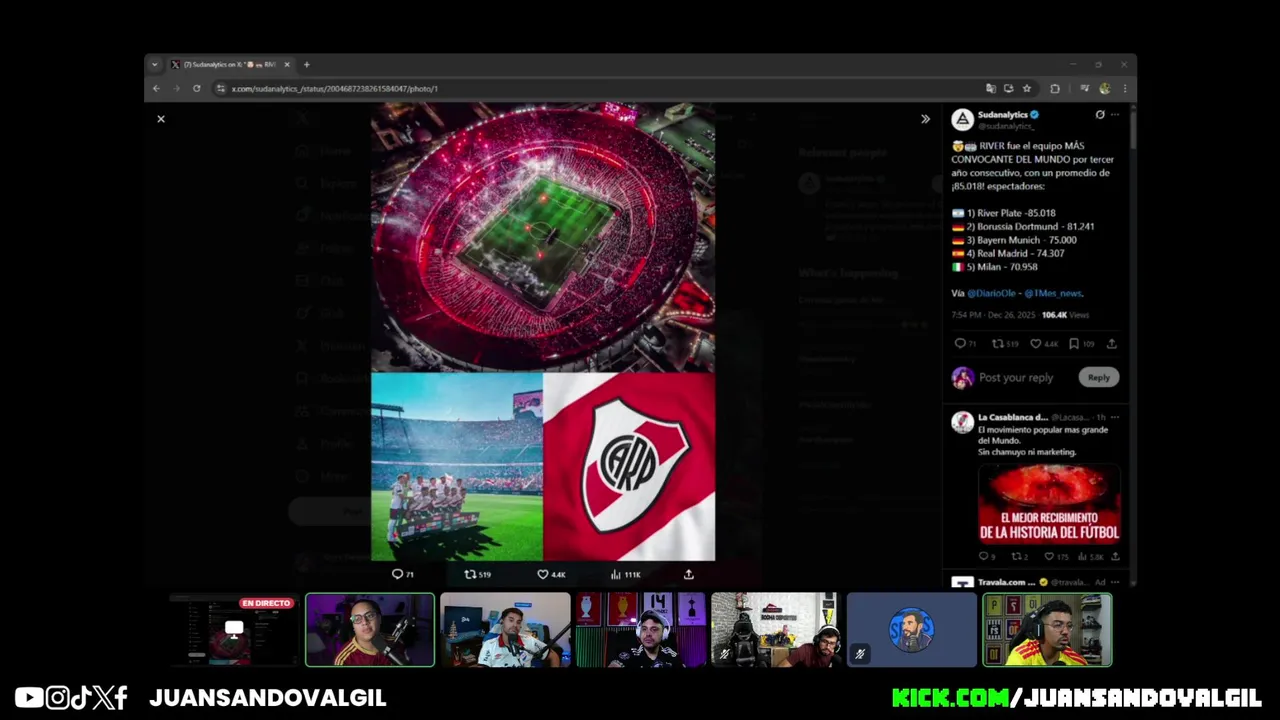This screenshot has width=1280, height=720.
Task: Click the install/cast screen icon in the address bar
Action: [x=1008, y=88]
